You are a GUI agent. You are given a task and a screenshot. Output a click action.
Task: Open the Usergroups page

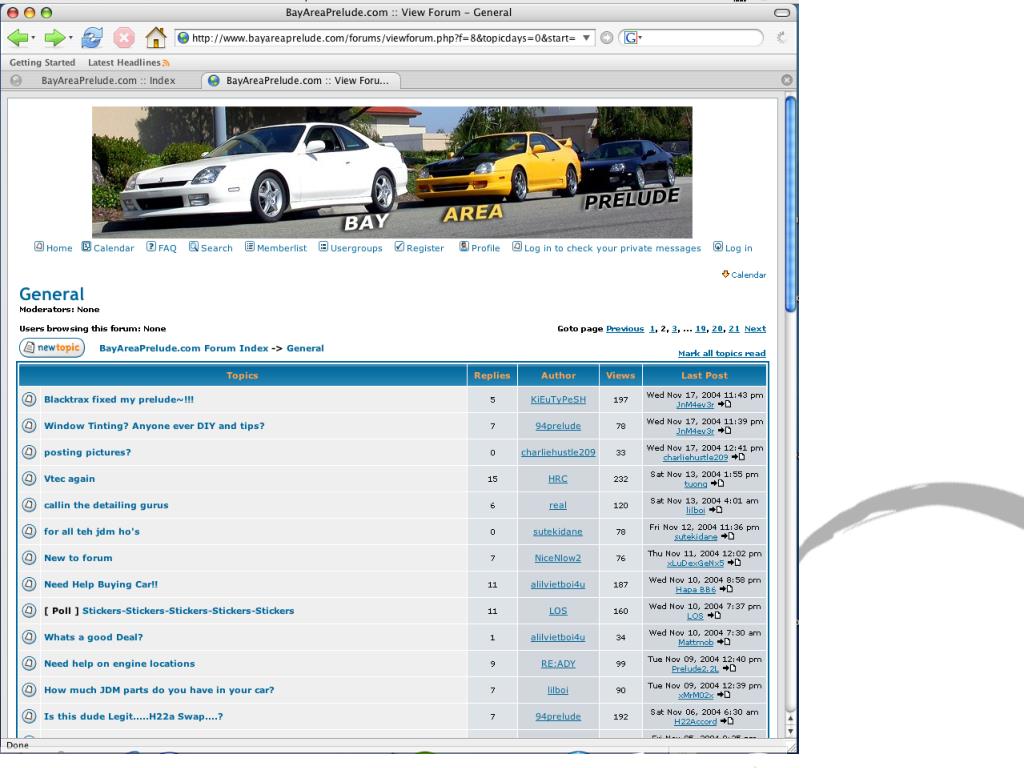(350, 248)
